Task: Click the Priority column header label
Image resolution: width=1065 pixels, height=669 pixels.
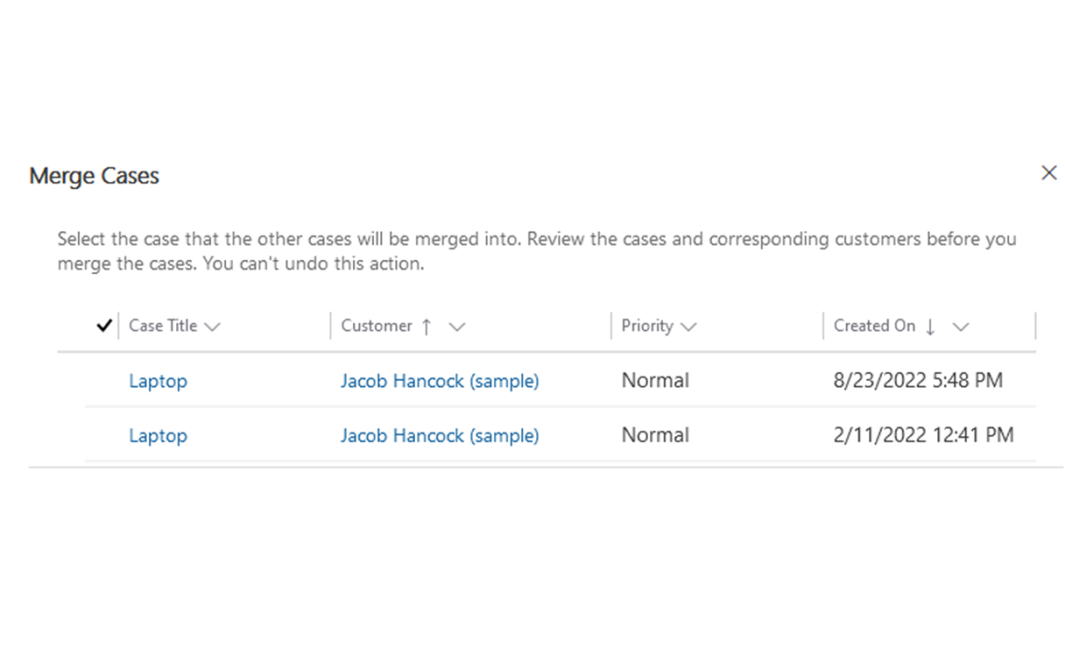Action: pyautogui.click(x=647, y=326)
